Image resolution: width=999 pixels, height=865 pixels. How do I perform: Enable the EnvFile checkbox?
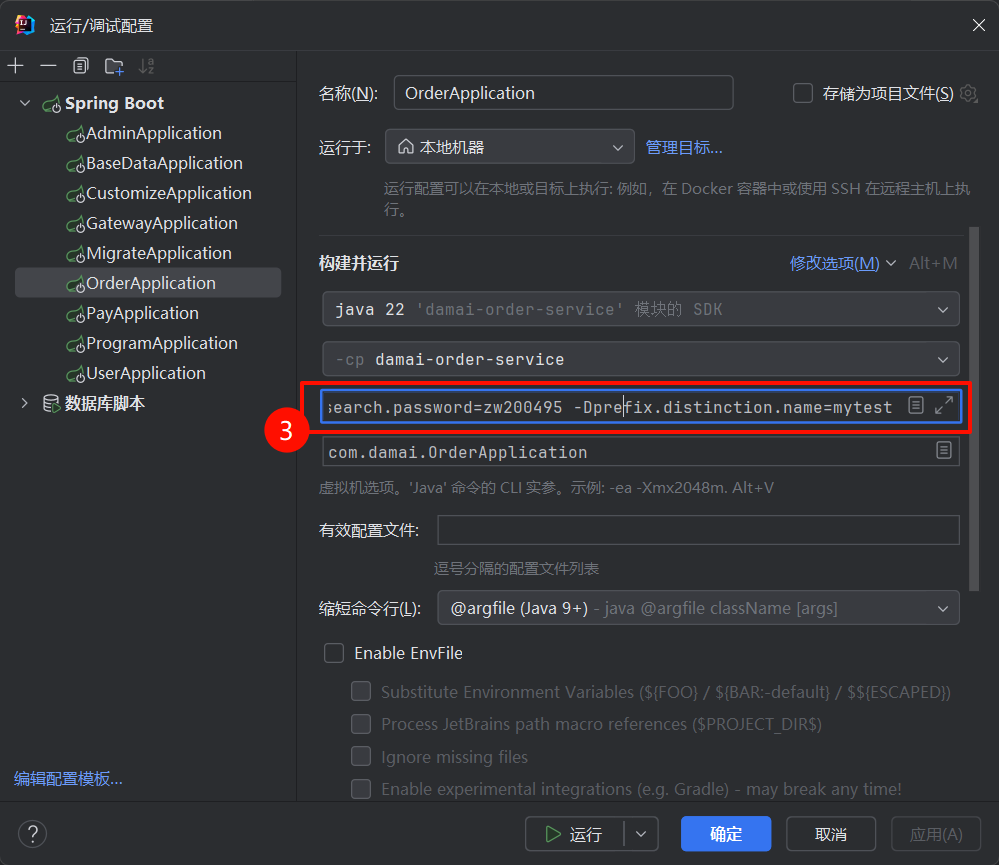click(x=334, y=653)
